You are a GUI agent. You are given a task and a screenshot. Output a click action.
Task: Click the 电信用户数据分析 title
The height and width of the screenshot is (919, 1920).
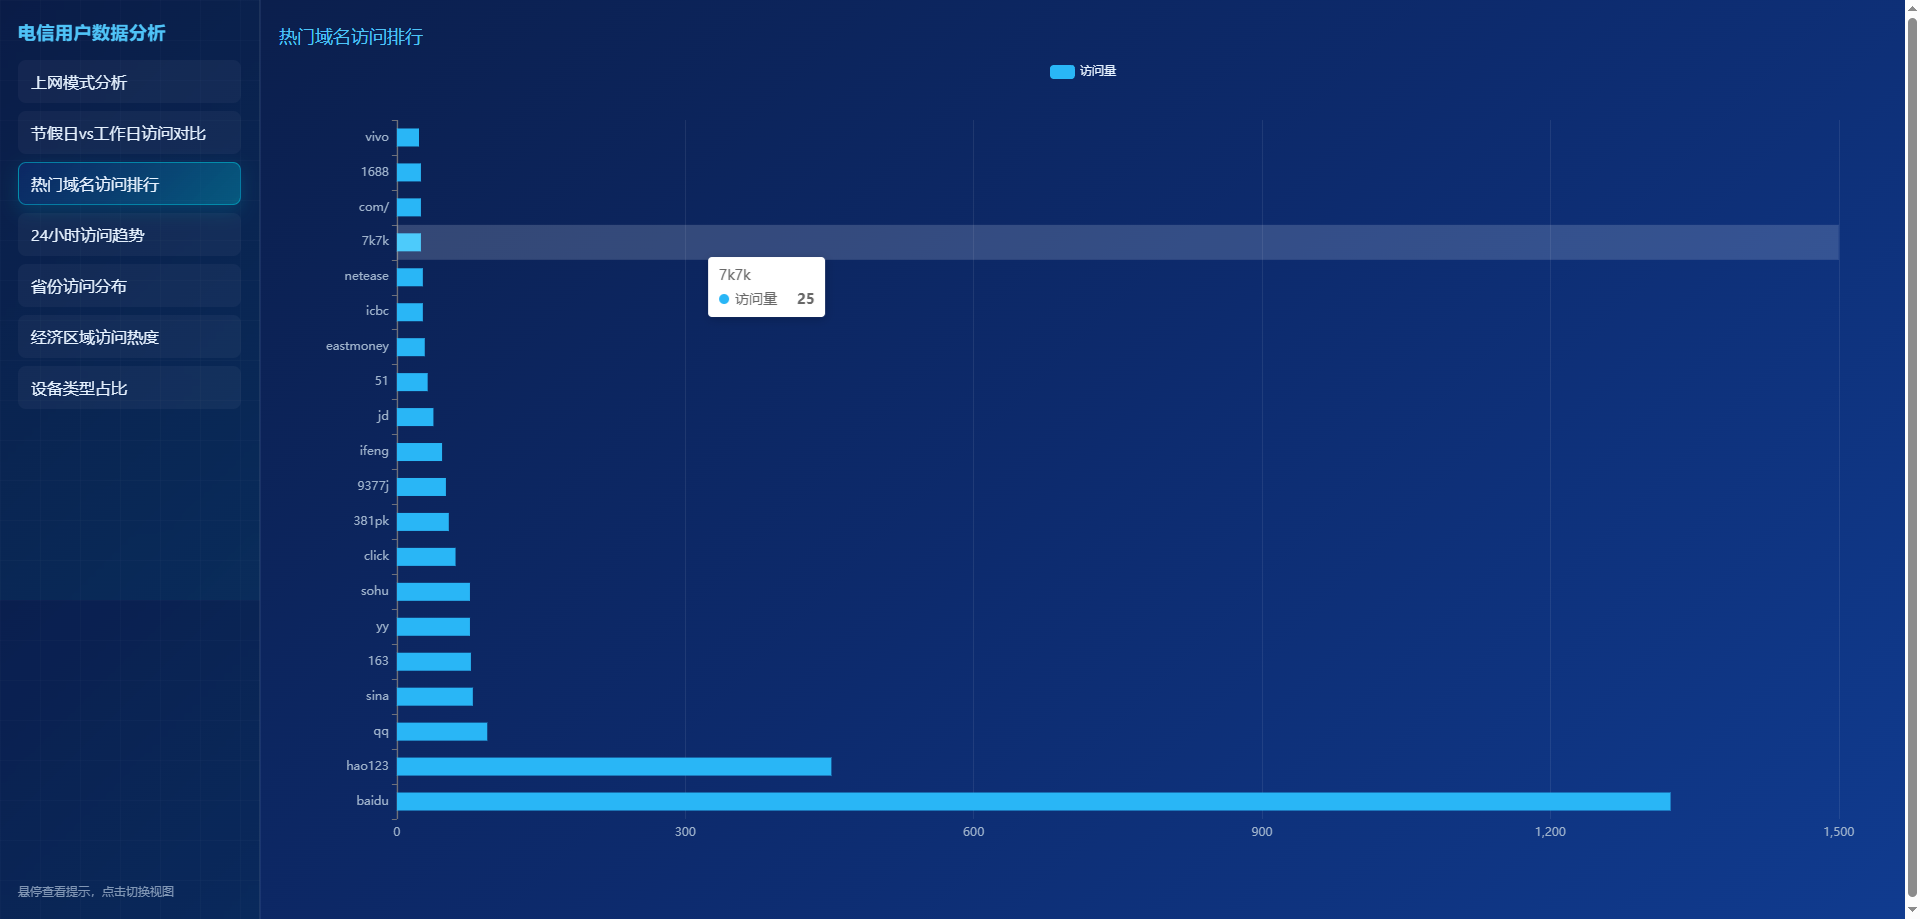coord(91,33)
